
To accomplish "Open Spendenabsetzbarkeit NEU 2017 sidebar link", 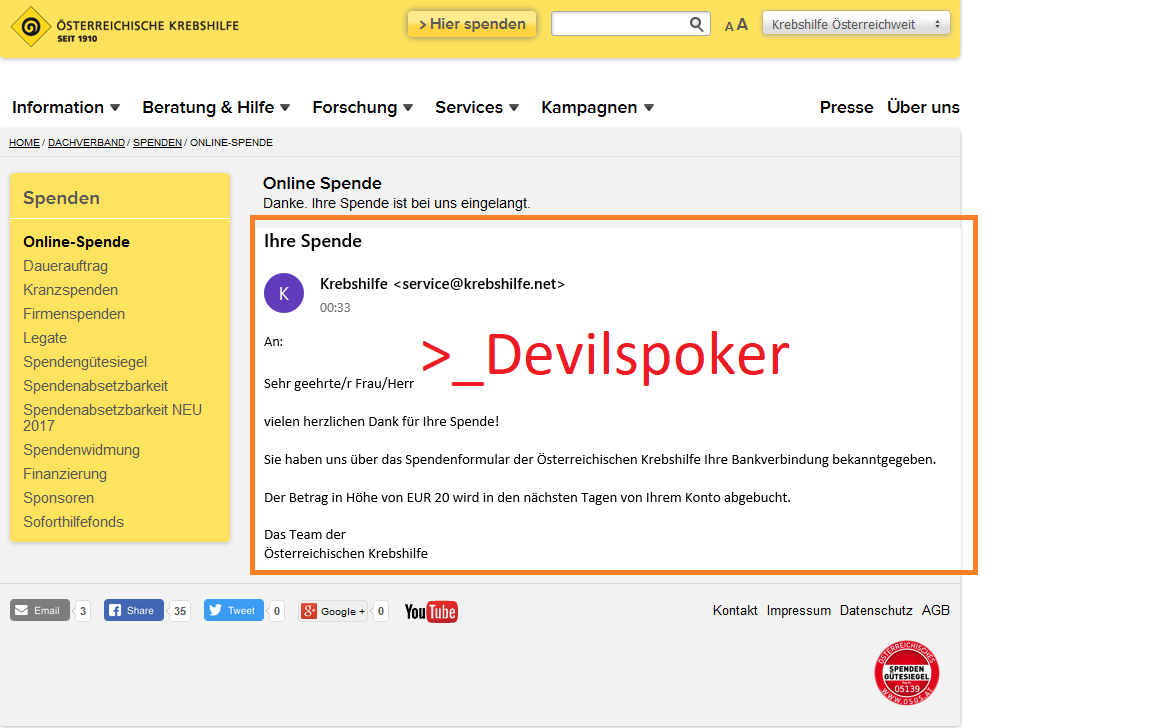I will click(112, 418).
